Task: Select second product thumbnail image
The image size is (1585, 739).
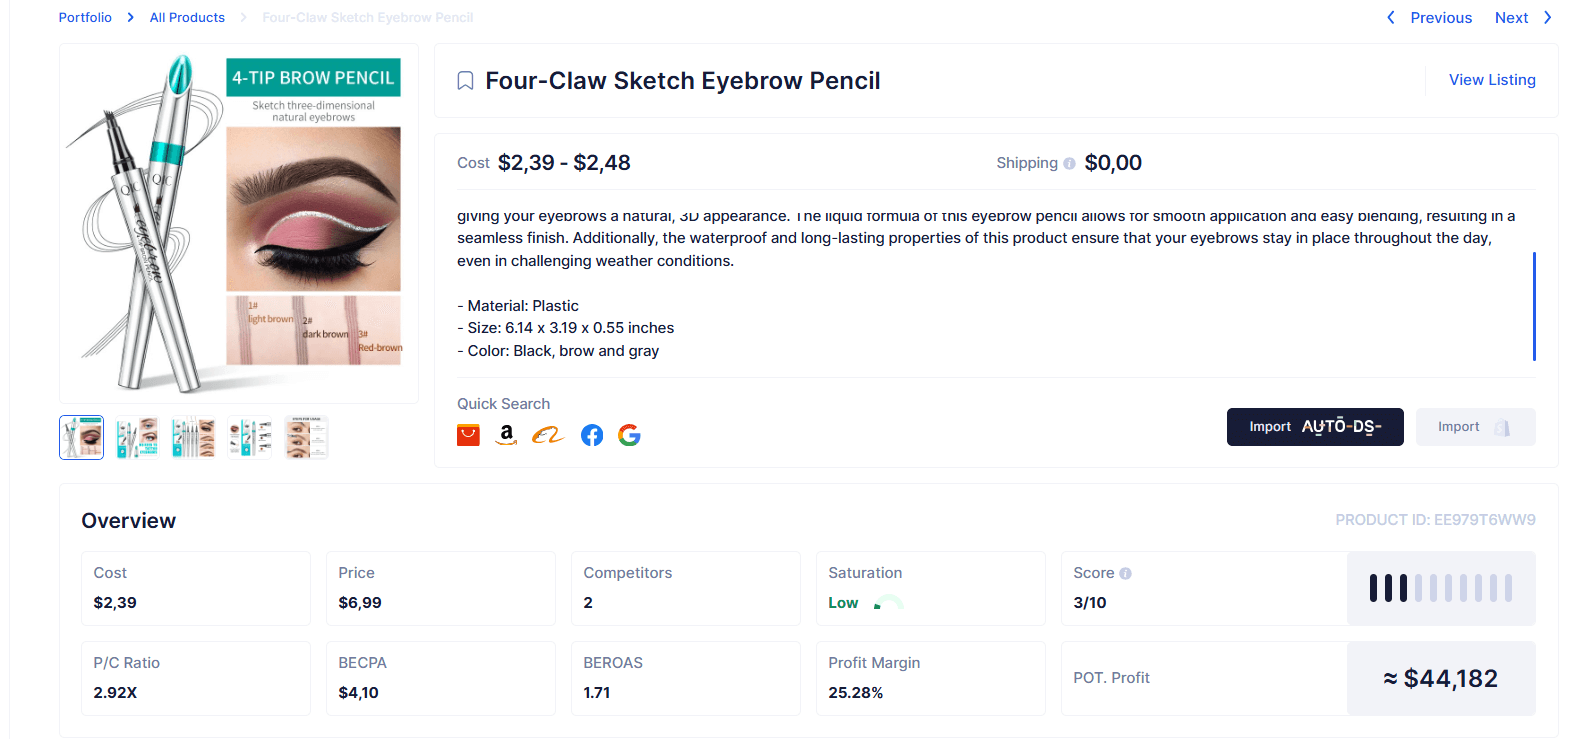Action: pyautogui.click(x=137, y=438)
